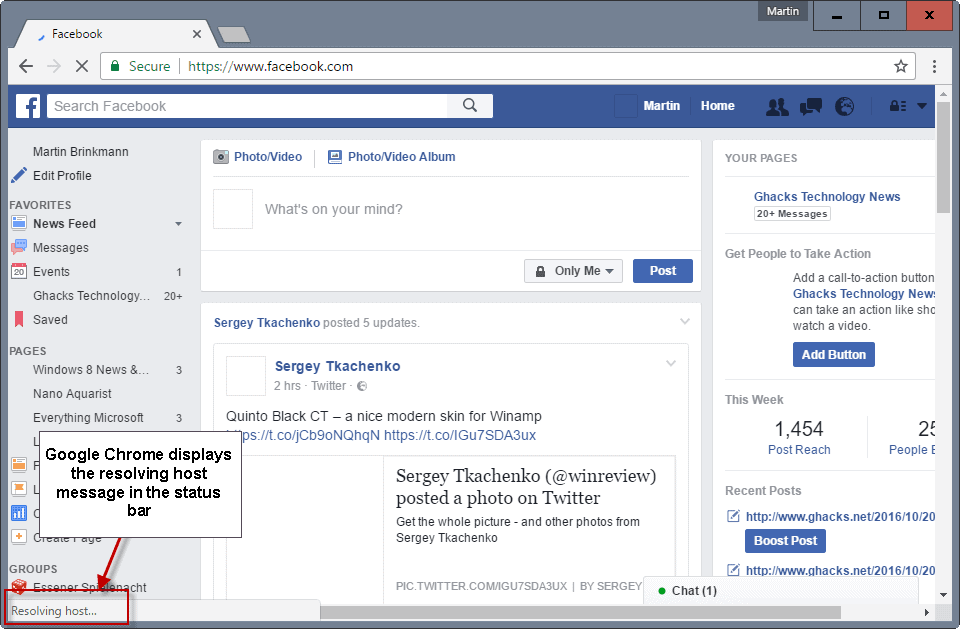
Task: Click the Facebook logo icon
Action: 28,106
